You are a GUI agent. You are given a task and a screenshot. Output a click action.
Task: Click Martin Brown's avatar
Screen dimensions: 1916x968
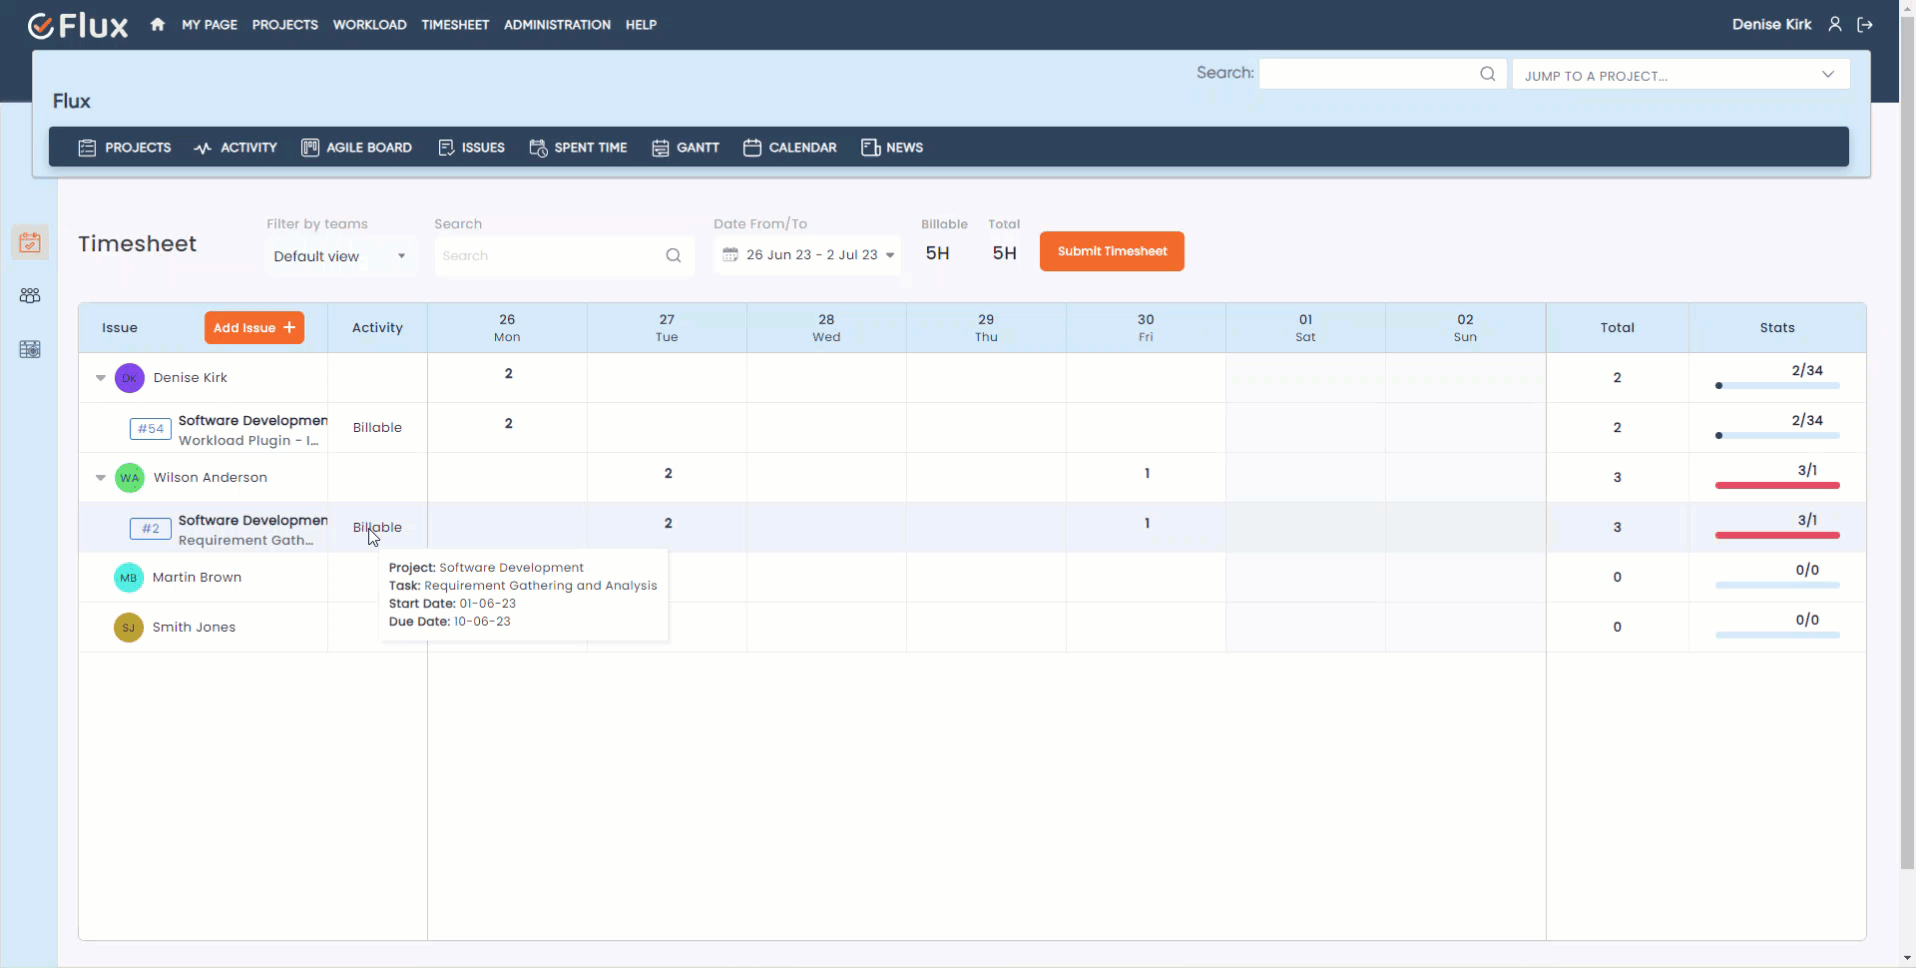(128, 577)
